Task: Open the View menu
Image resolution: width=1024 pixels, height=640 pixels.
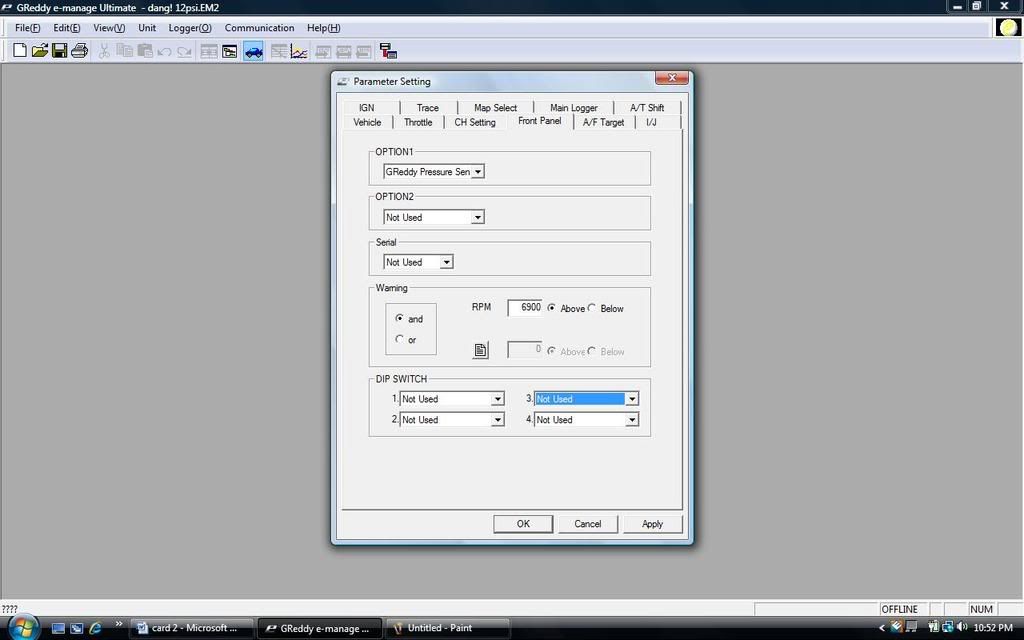Action: (x=109, y=28)
